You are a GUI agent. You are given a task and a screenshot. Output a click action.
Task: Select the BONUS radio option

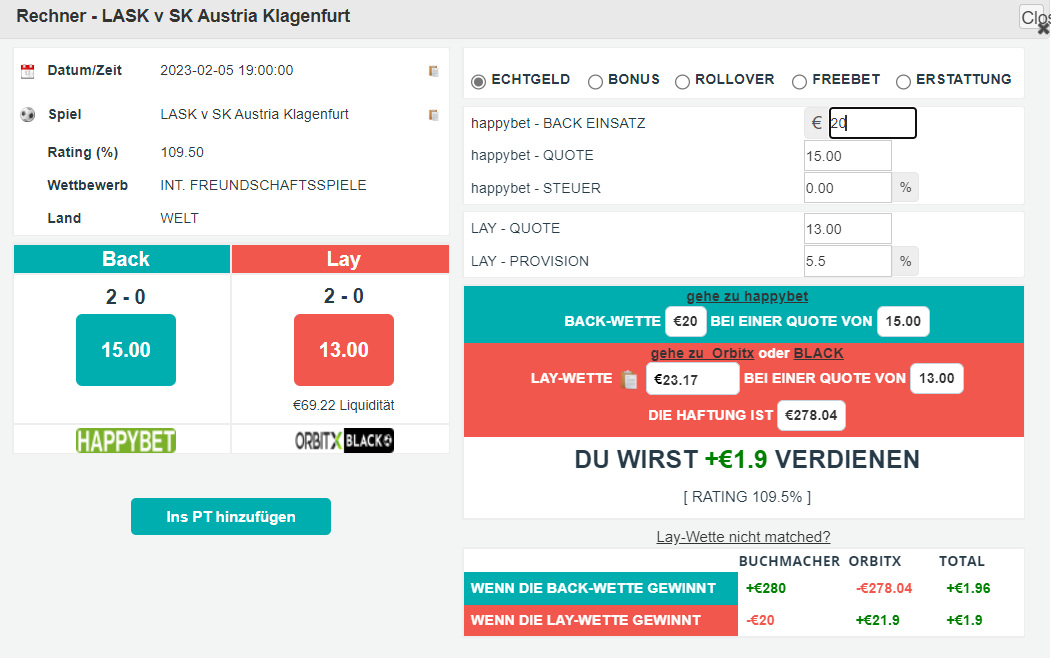click(x=595, y=82)
